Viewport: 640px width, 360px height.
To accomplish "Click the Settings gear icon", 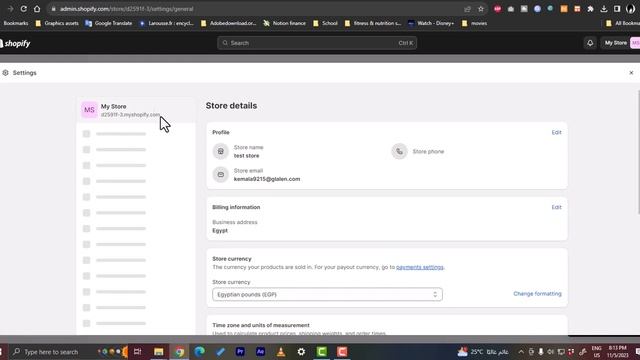I will pyautogui.click(x=5, y=73).
